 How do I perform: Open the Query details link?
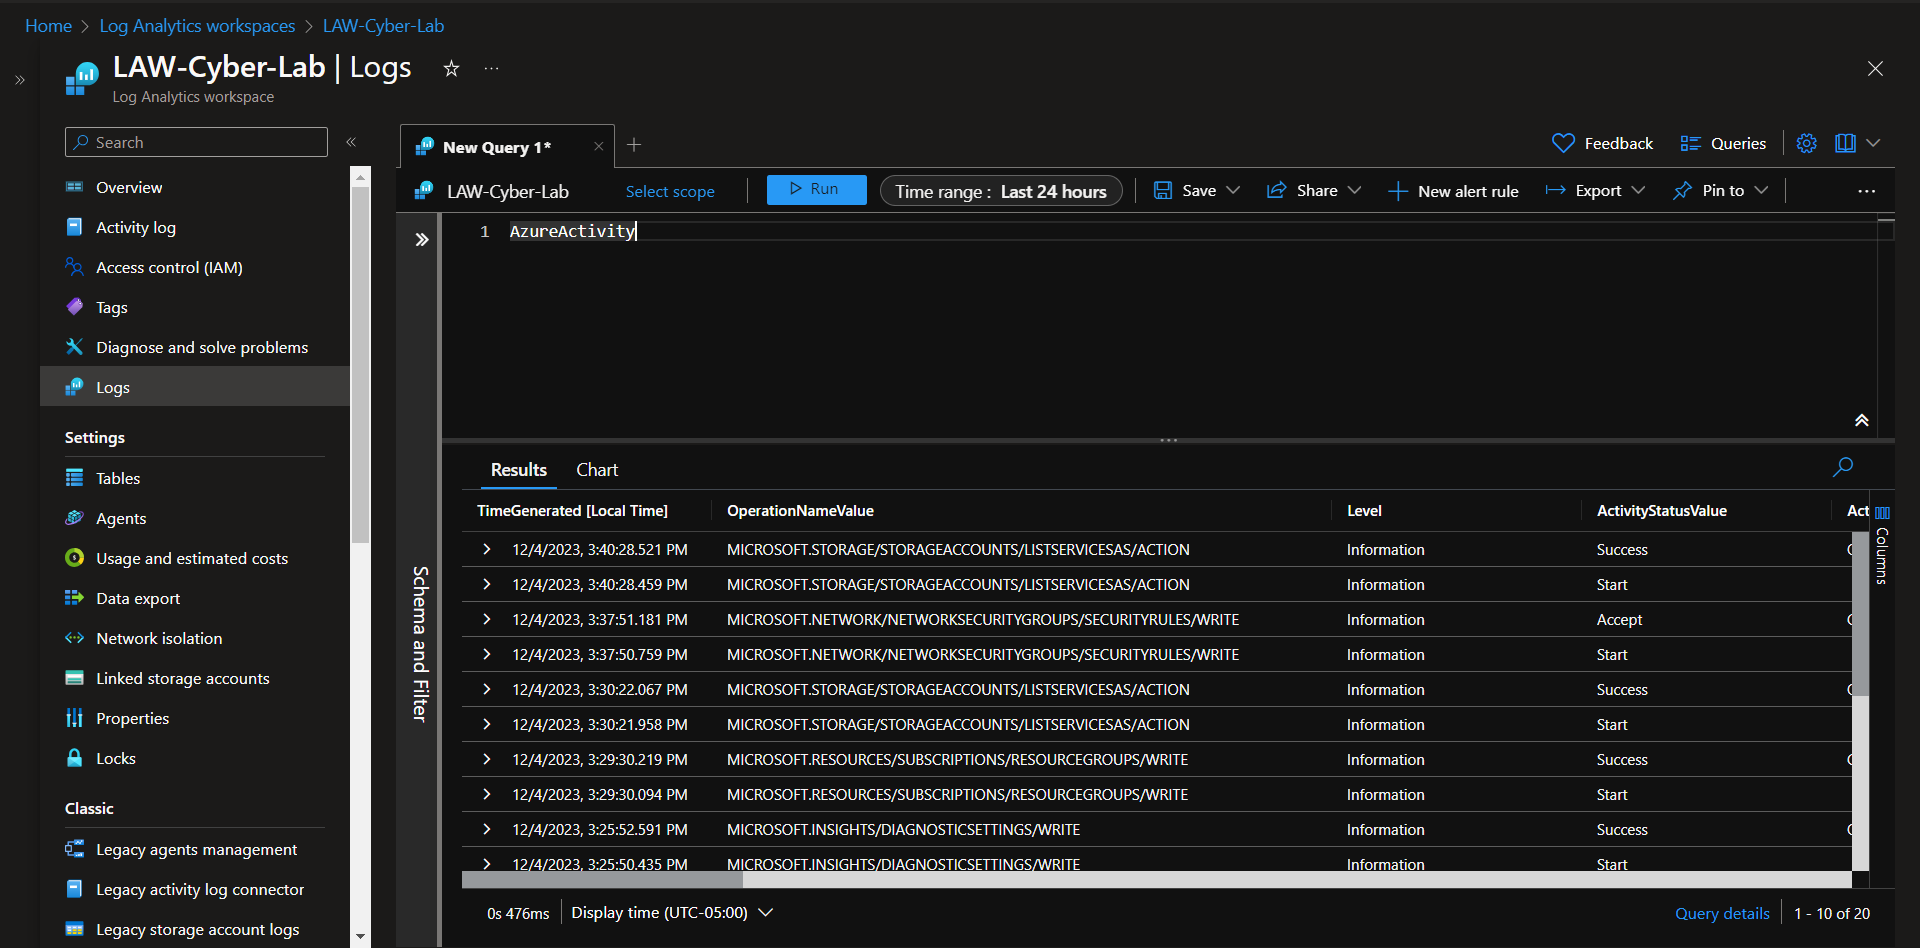pyautogui.click(x=1722, y=913)
